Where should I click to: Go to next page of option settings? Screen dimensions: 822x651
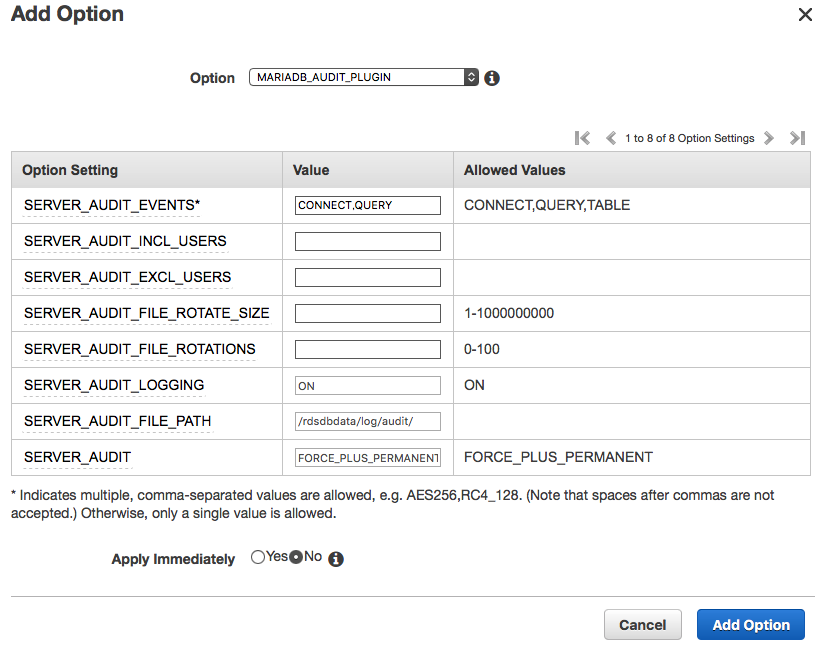769,138
